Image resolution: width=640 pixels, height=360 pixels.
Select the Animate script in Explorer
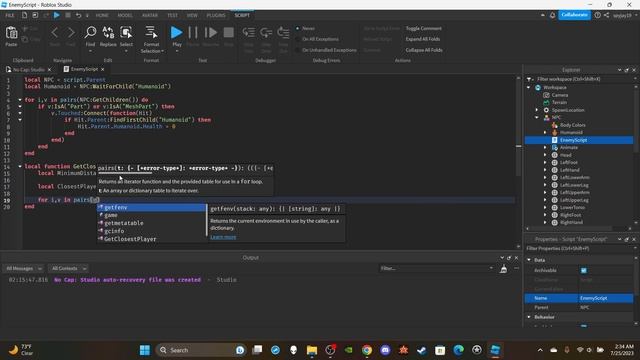[568, 147]
